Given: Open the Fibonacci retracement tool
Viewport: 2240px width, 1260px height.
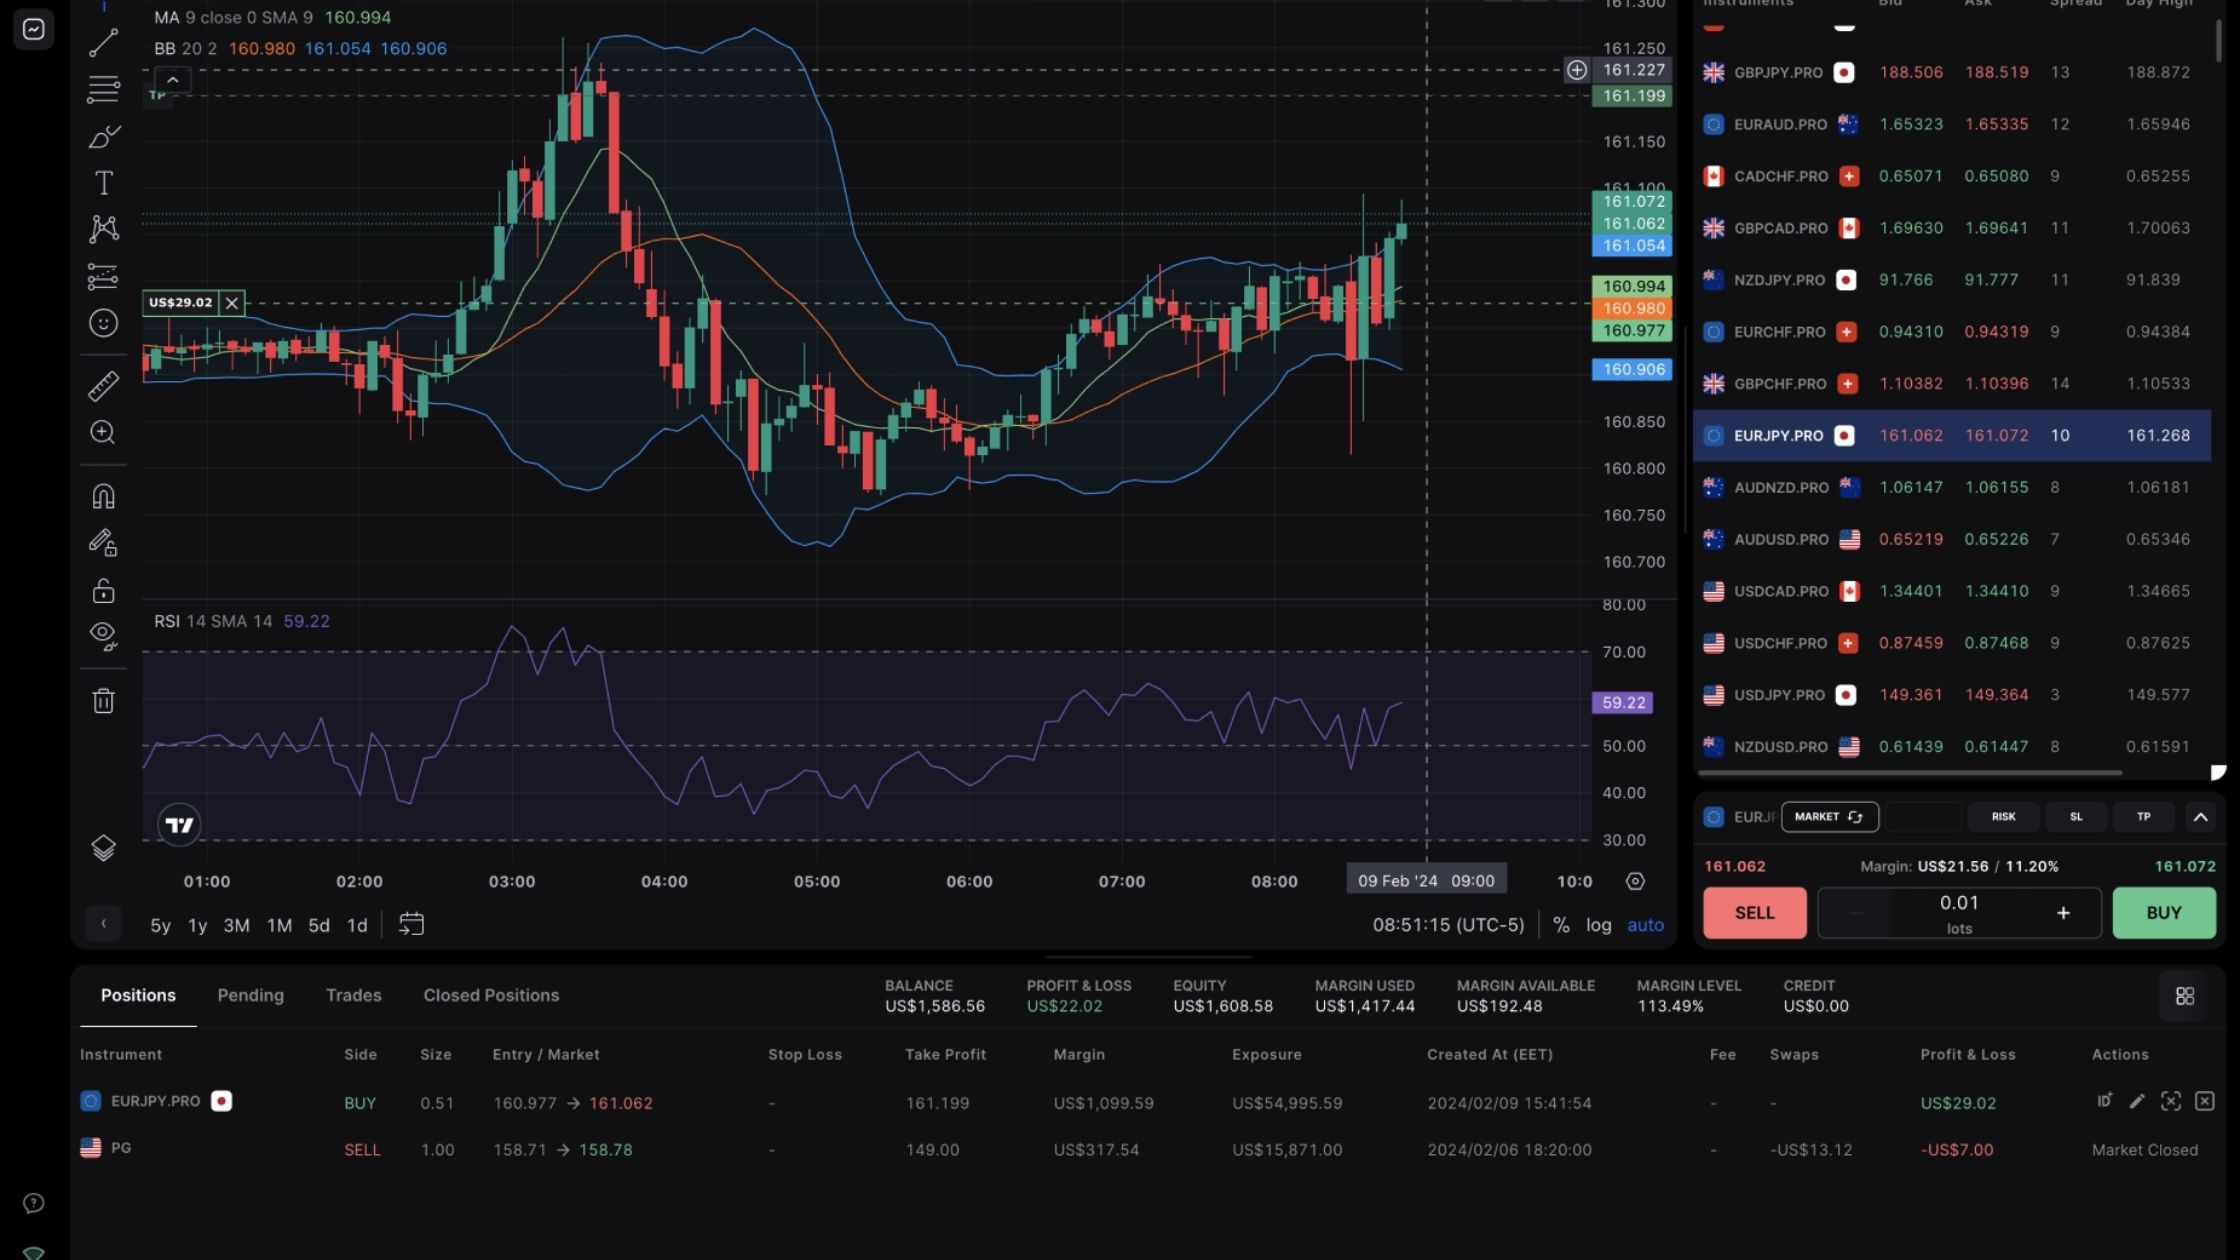Looking at the screenshot, I should tap(103, 89).
